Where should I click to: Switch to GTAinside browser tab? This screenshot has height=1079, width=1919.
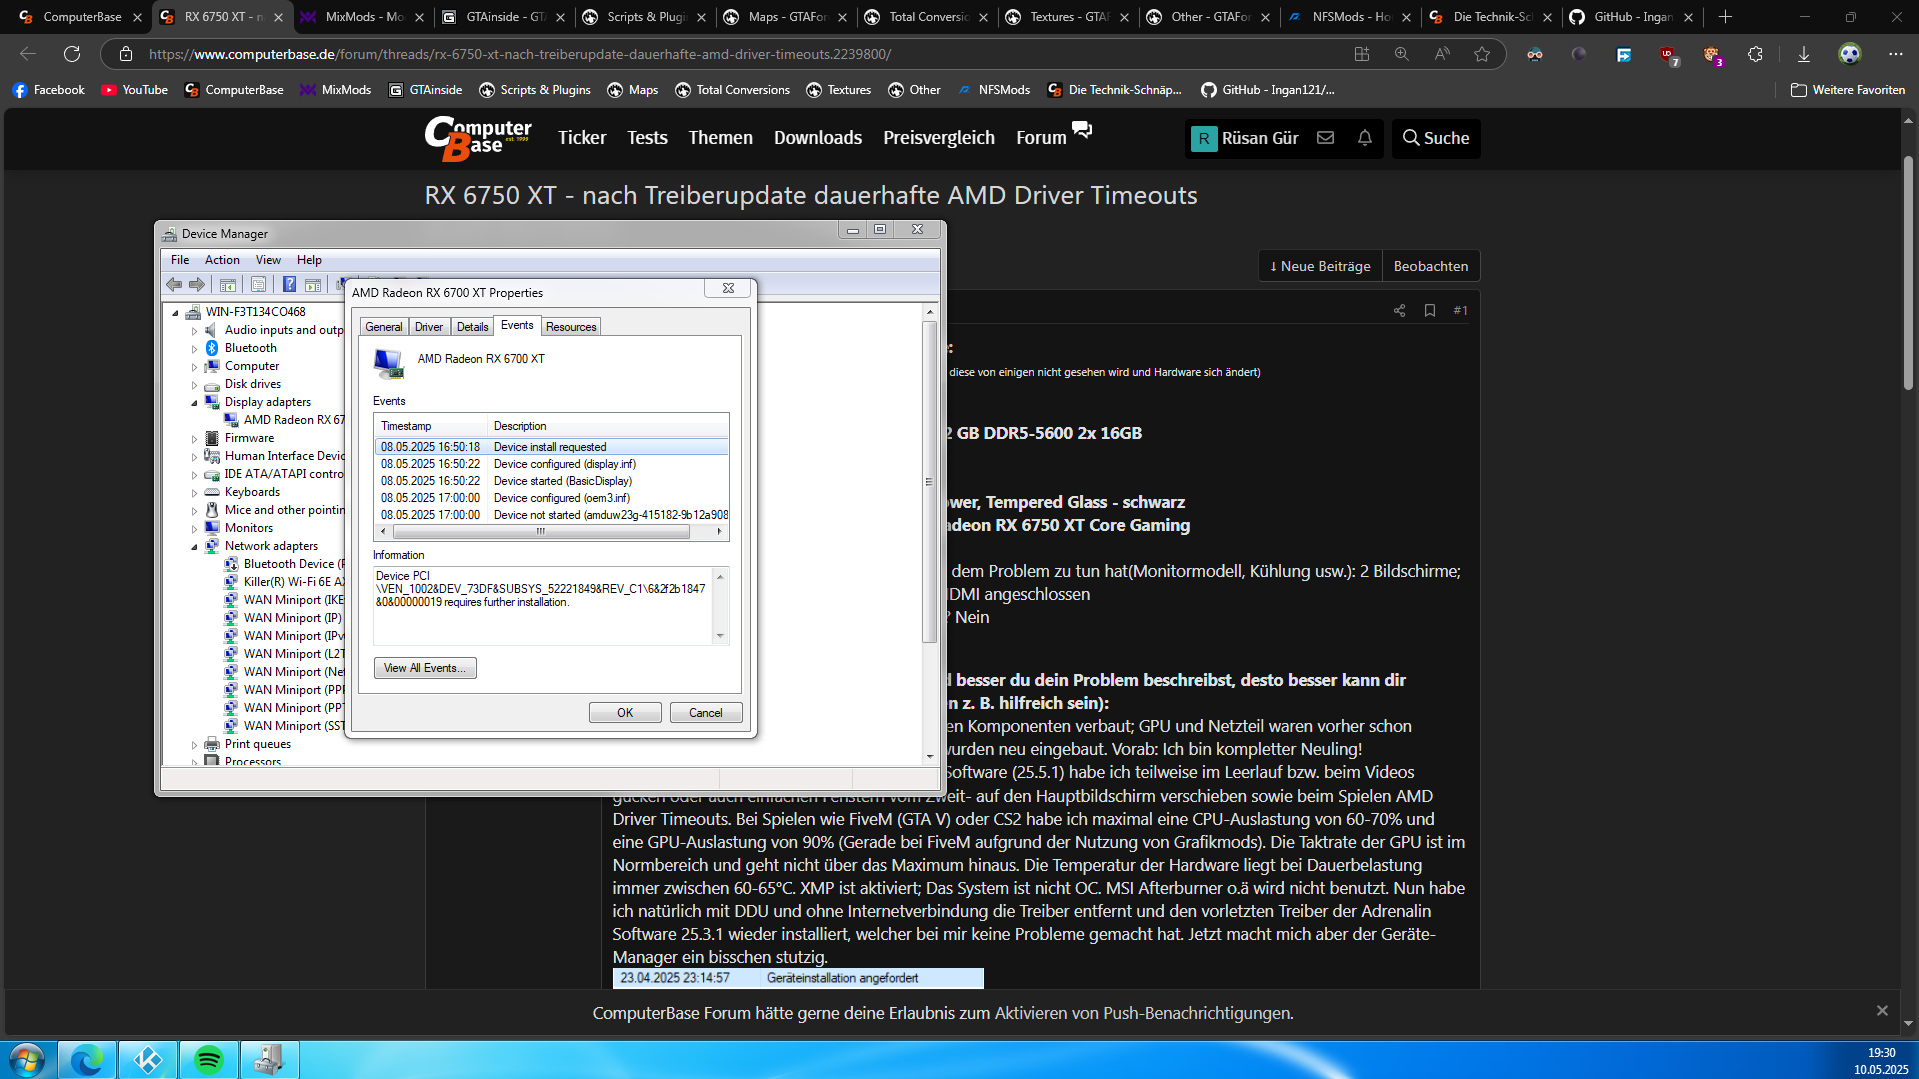point(505,17)
